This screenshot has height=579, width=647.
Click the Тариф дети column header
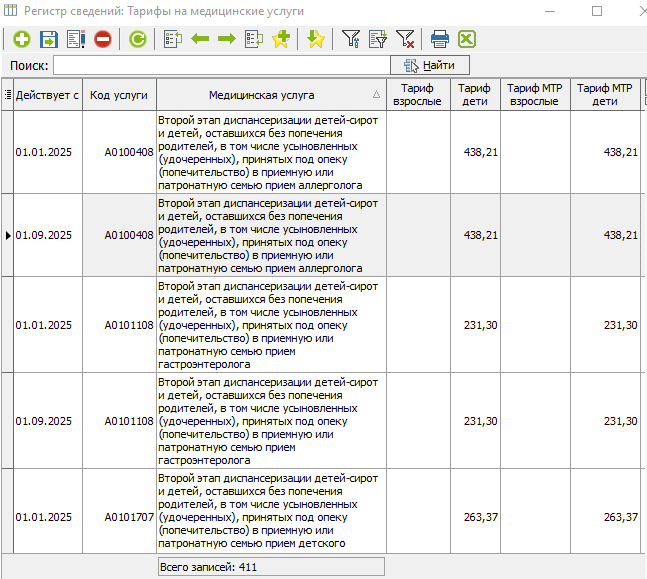pyautogui.click(x=474, y=95)
